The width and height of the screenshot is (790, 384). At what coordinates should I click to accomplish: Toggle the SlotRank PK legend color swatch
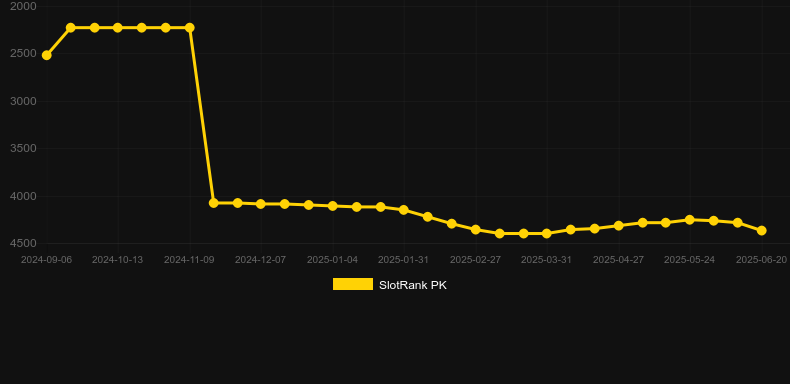pos(353,284)
